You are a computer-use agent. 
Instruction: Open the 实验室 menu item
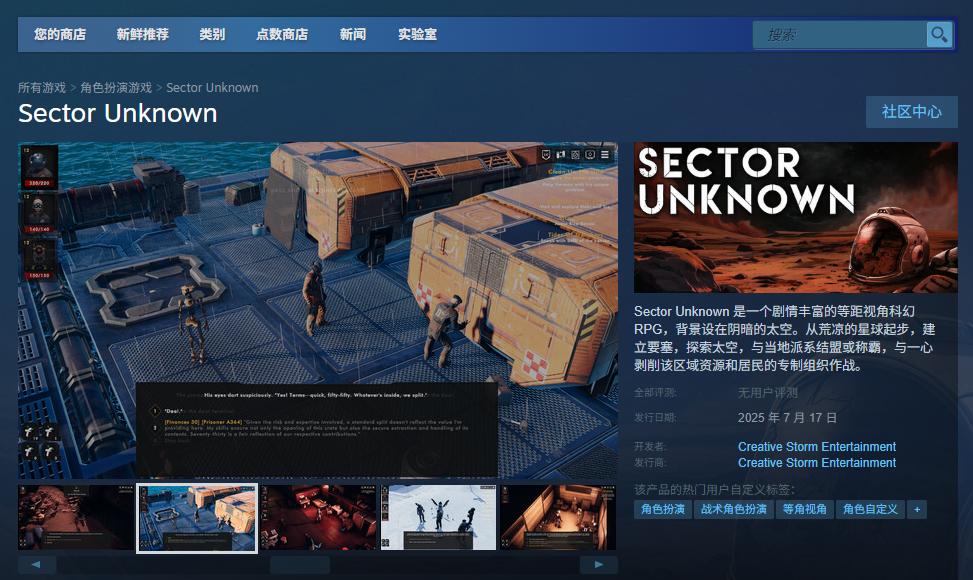[417, 34]
